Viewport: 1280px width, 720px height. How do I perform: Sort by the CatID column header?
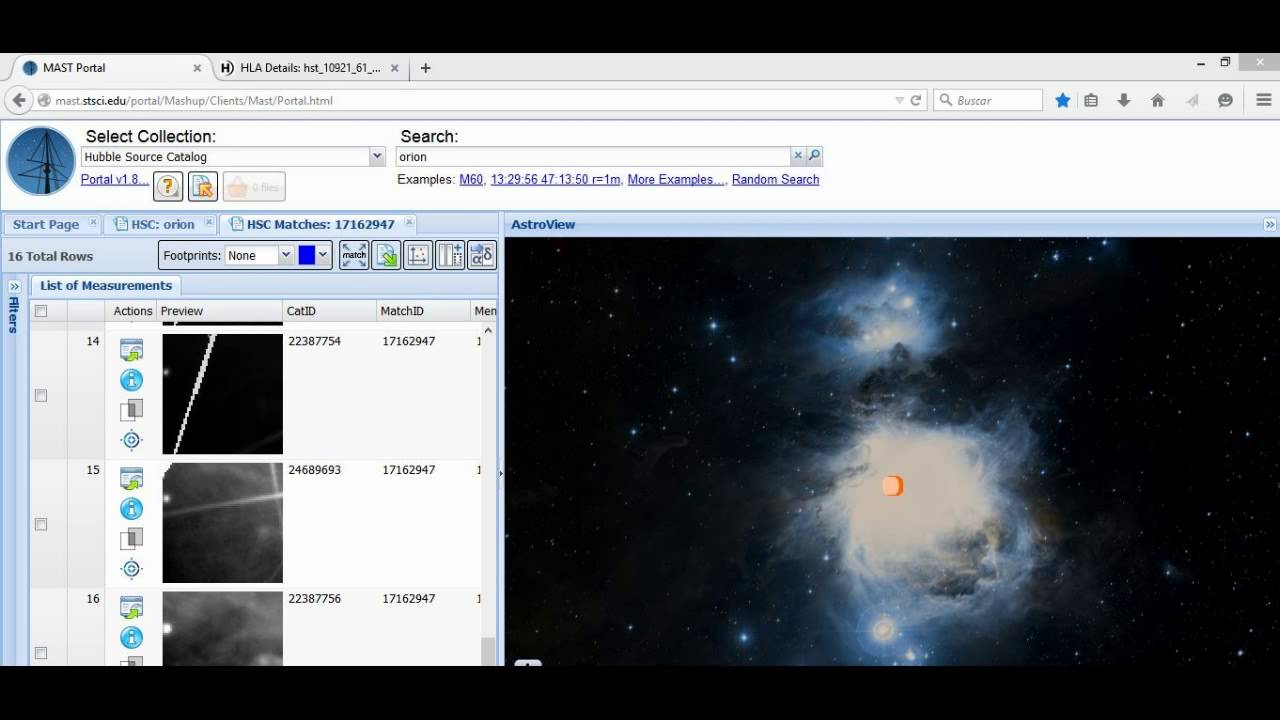click(x=329, y=311)
